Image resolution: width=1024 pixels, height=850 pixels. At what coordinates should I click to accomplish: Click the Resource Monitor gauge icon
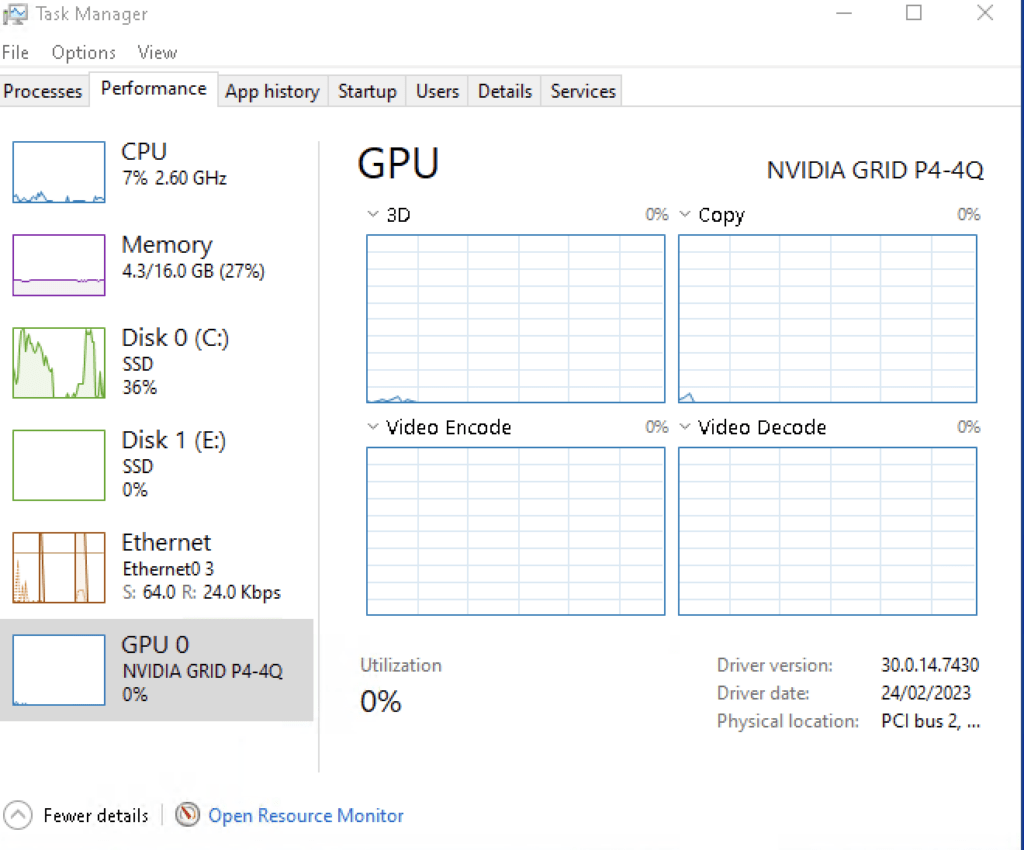click(x=187, y=815)
